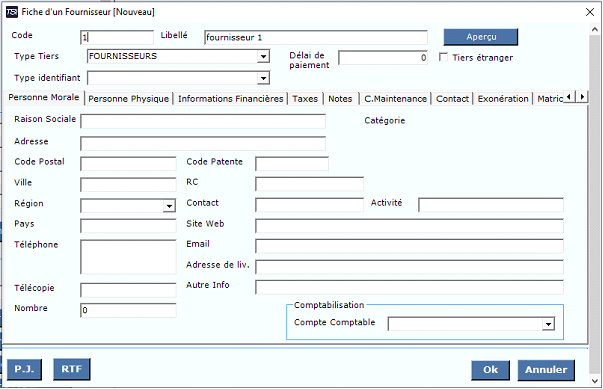Expand the Type identifiant dropdown

pos(263,78)
